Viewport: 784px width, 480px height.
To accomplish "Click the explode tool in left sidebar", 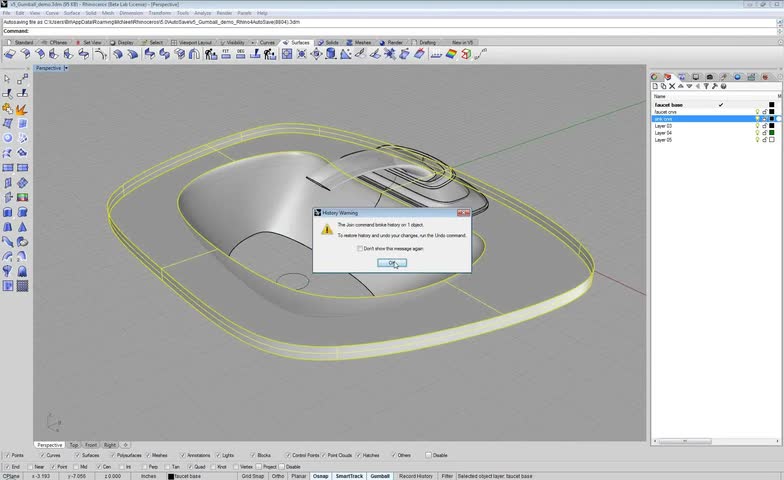I will [22, 109].
